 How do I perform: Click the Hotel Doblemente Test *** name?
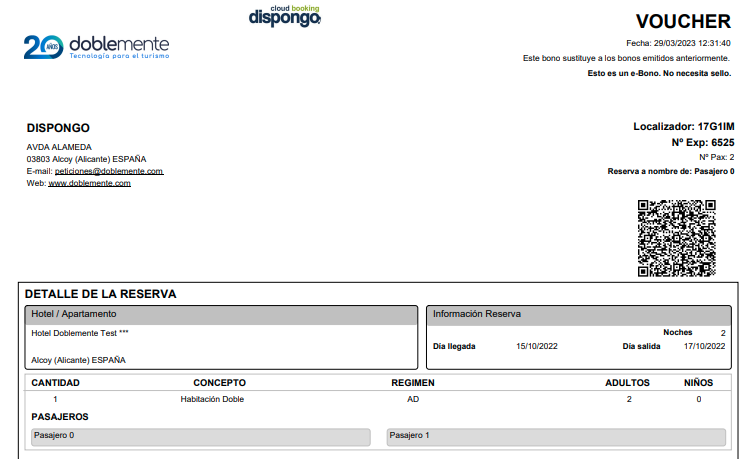(x=80, y=333)
